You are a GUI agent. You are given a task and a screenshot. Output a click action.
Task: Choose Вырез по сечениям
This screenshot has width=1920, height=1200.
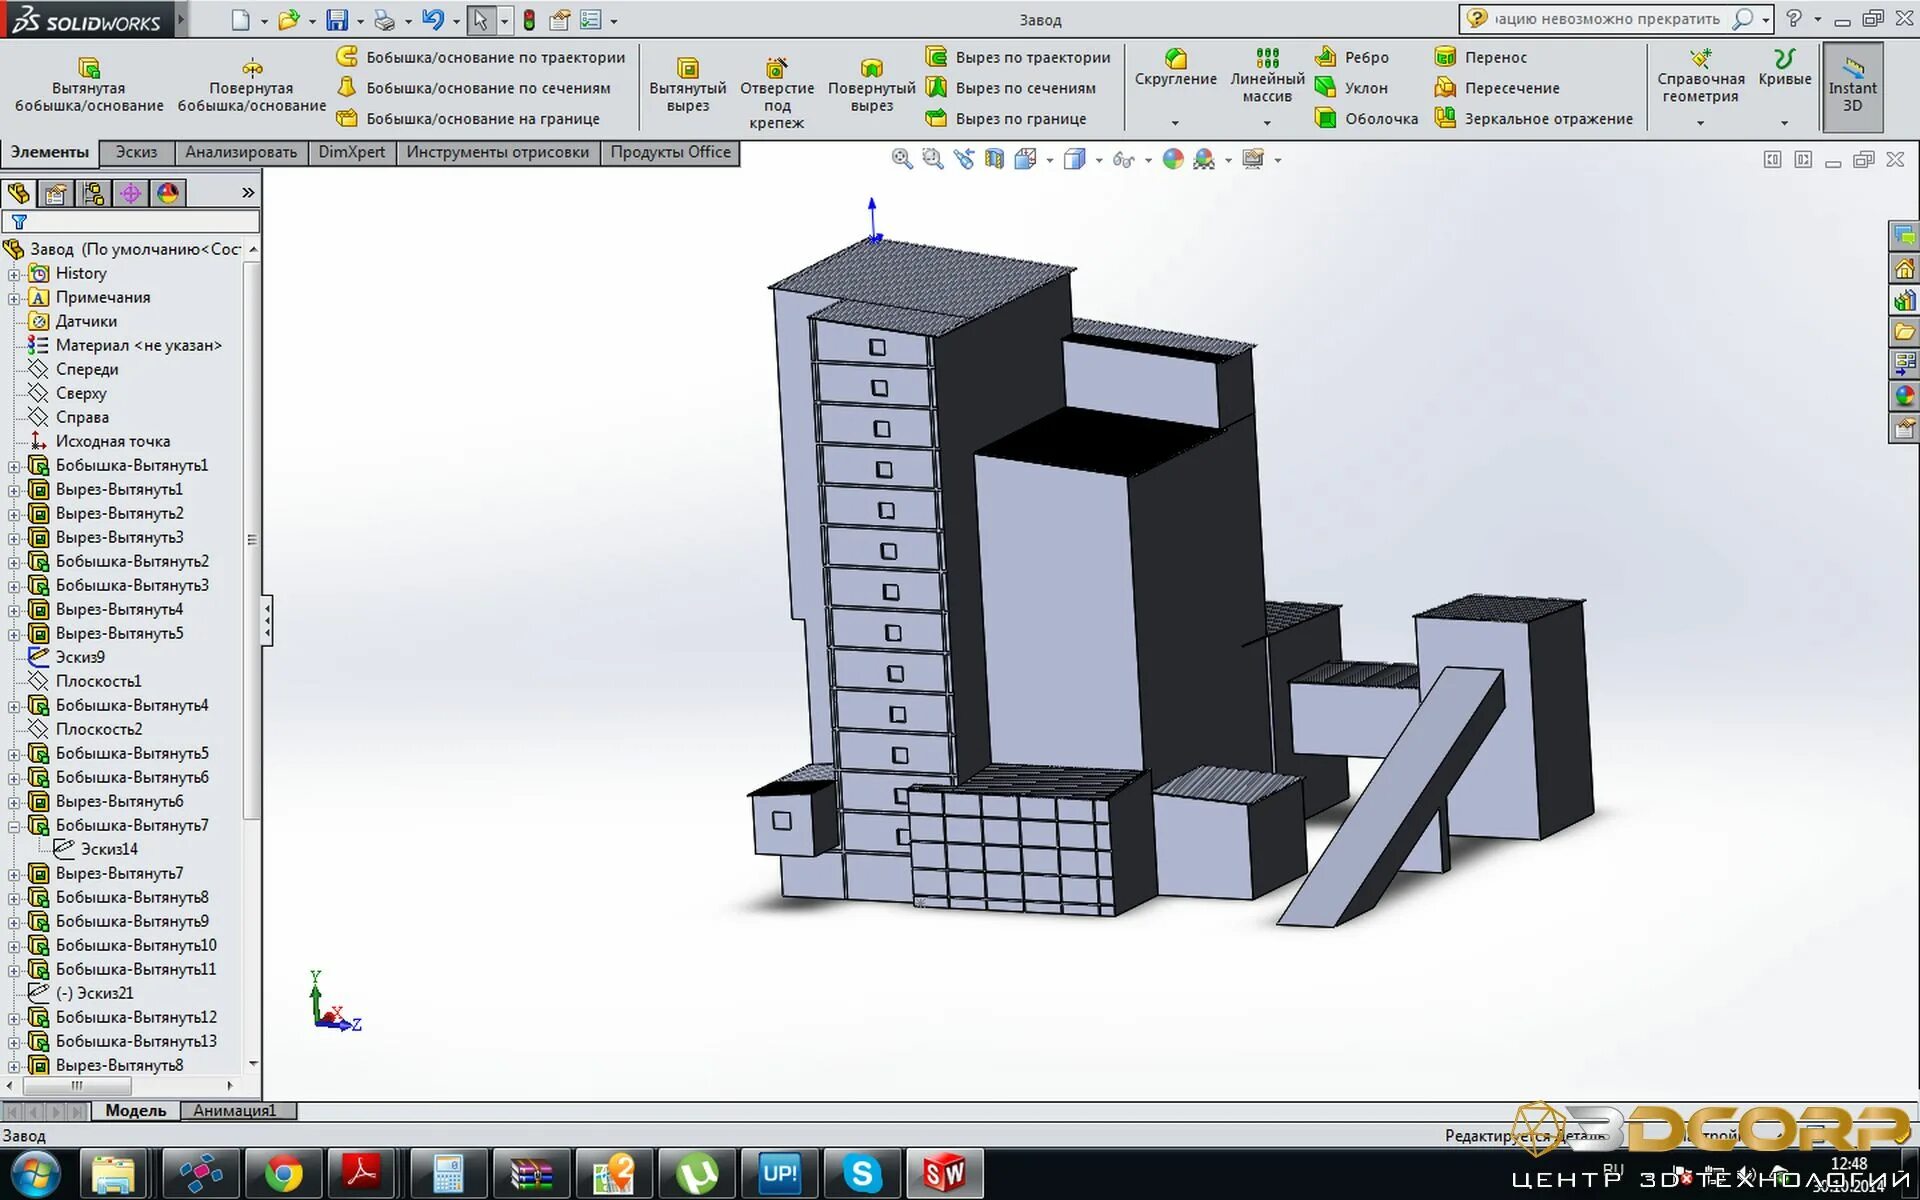click(1010, 88)
